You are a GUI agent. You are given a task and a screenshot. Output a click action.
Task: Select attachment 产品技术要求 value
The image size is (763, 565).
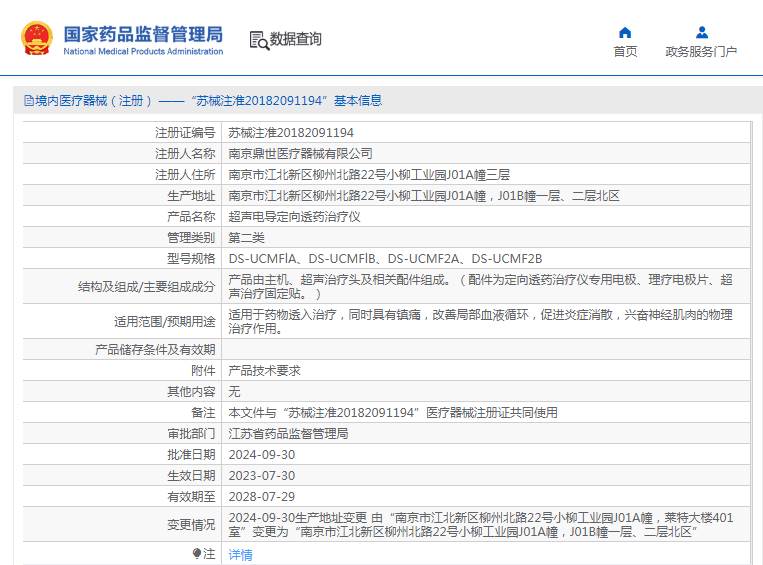264,370
